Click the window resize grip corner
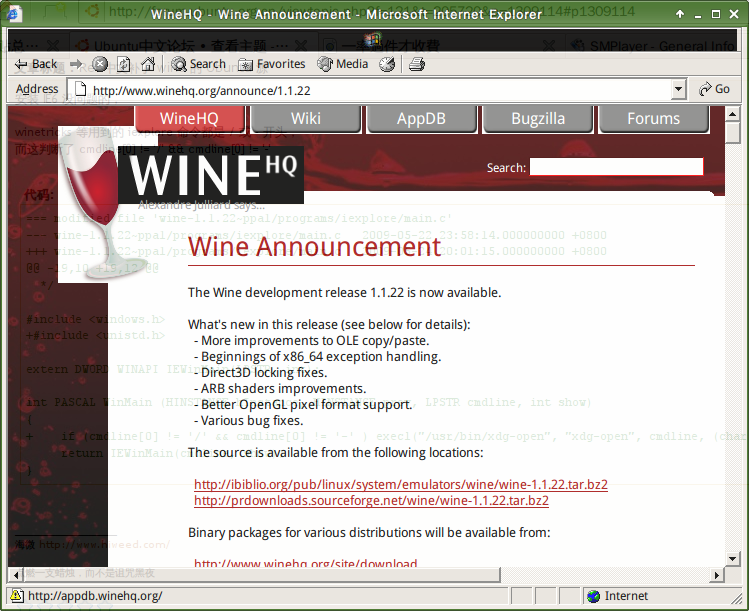The width and height of the screenshot is (749, 611). [x=736, y=597]
